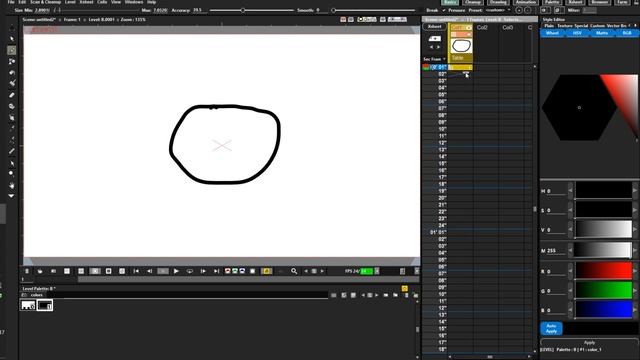The width and height of the screenshot is (640, 360).
Task: Expand more tools arrow at toolbar bottom
Action: [x=11, y=196]
